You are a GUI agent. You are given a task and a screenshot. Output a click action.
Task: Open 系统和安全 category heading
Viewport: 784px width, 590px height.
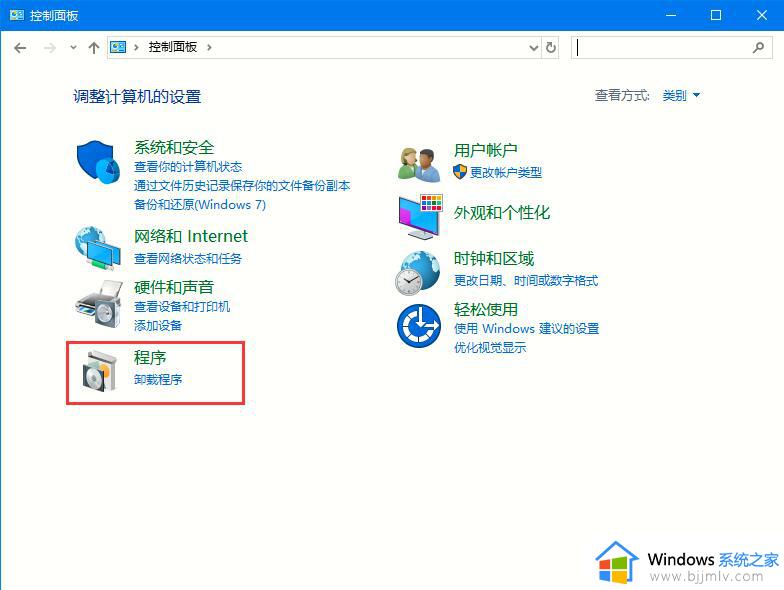coord(174,147)
